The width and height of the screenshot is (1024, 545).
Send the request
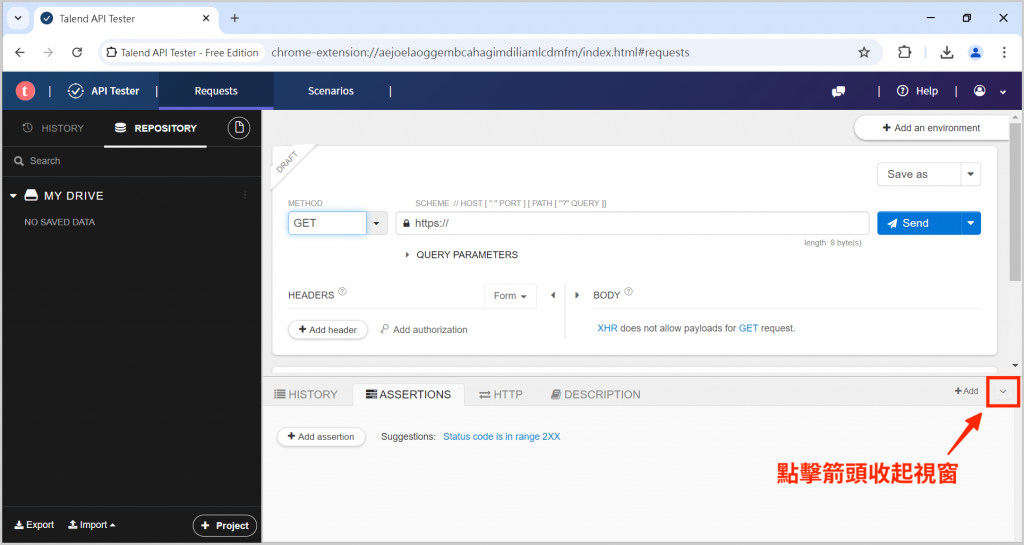click(x=919, y=223)
